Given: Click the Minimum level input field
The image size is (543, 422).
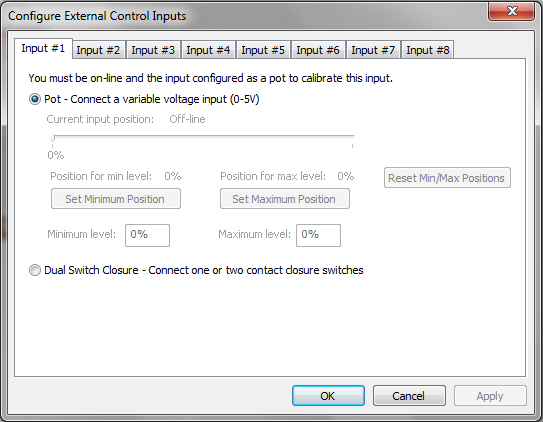Looking at the screenshot, I should coord(148,235).
